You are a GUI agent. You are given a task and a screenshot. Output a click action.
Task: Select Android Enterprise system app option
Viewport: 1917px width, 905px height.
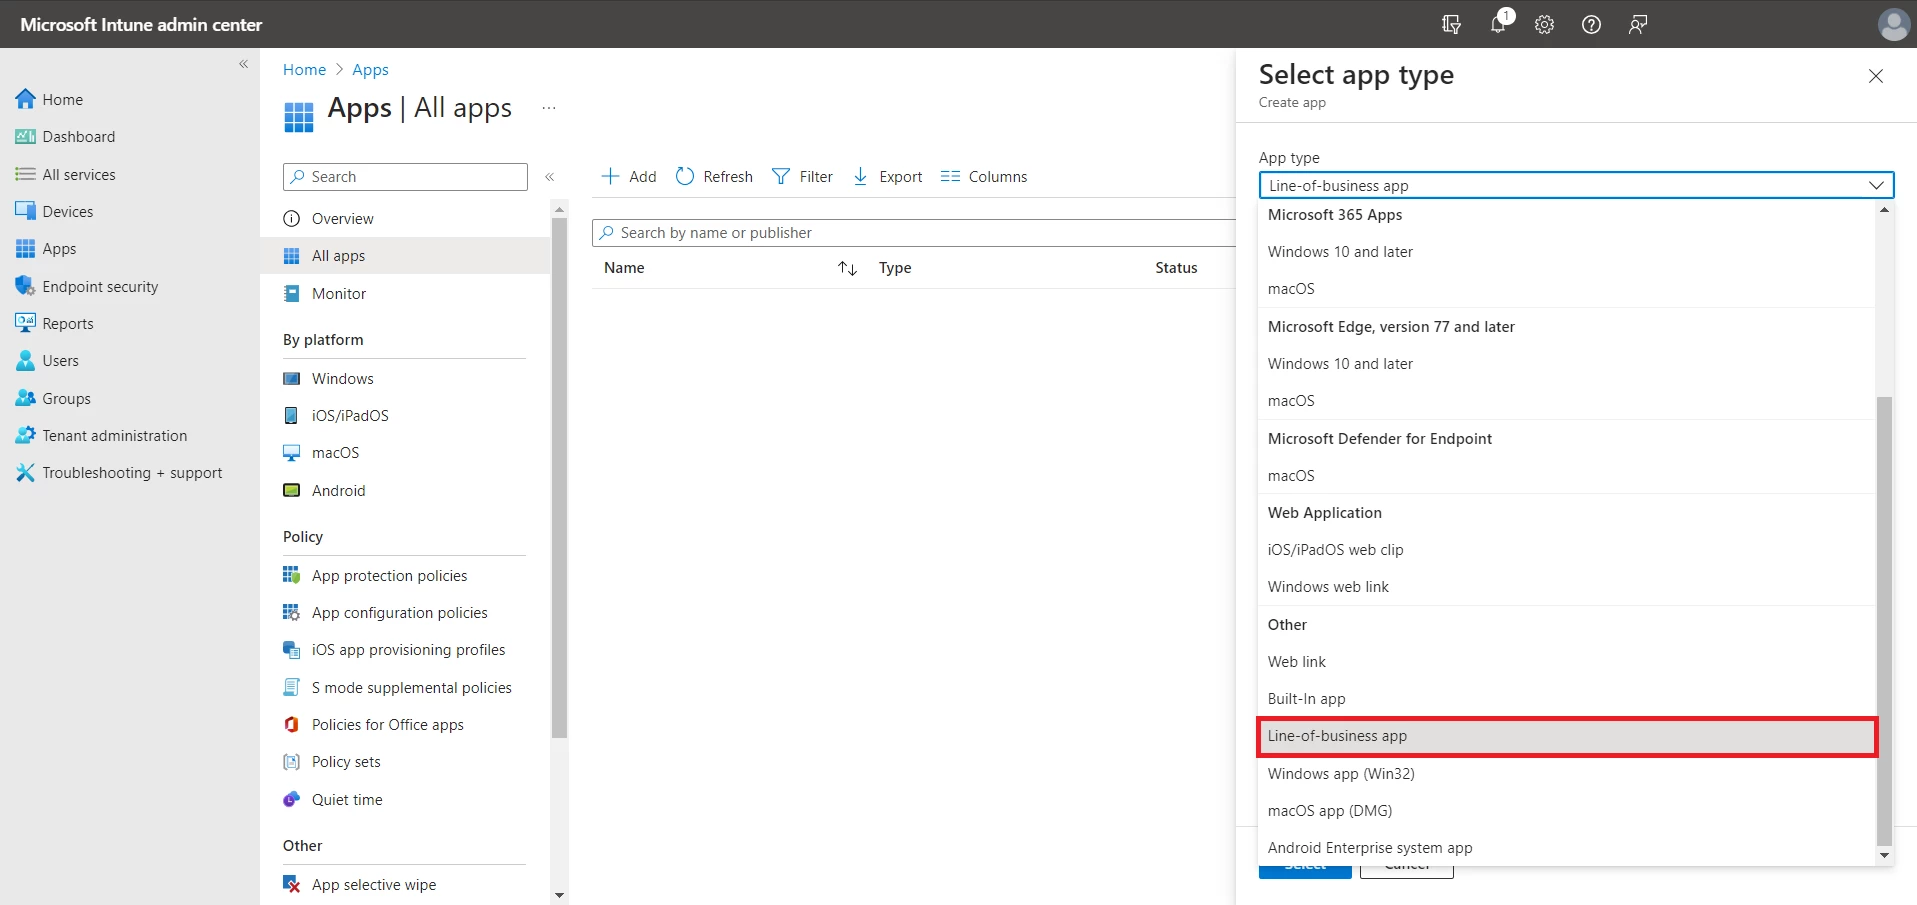(1567, 848)
